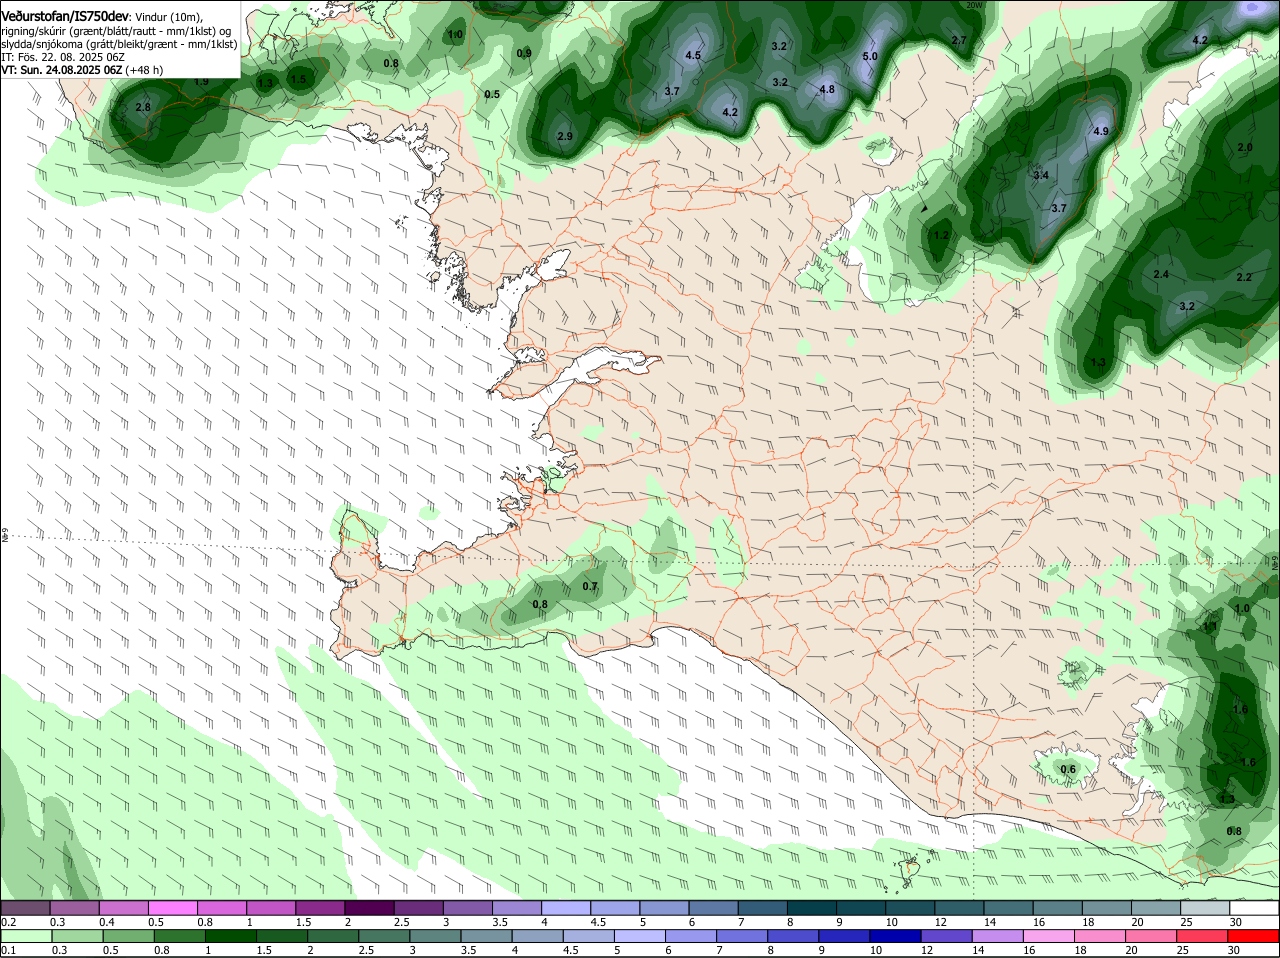Click the IT: Fös. 22. 08. 2025 06Z line

pos(63,57)
